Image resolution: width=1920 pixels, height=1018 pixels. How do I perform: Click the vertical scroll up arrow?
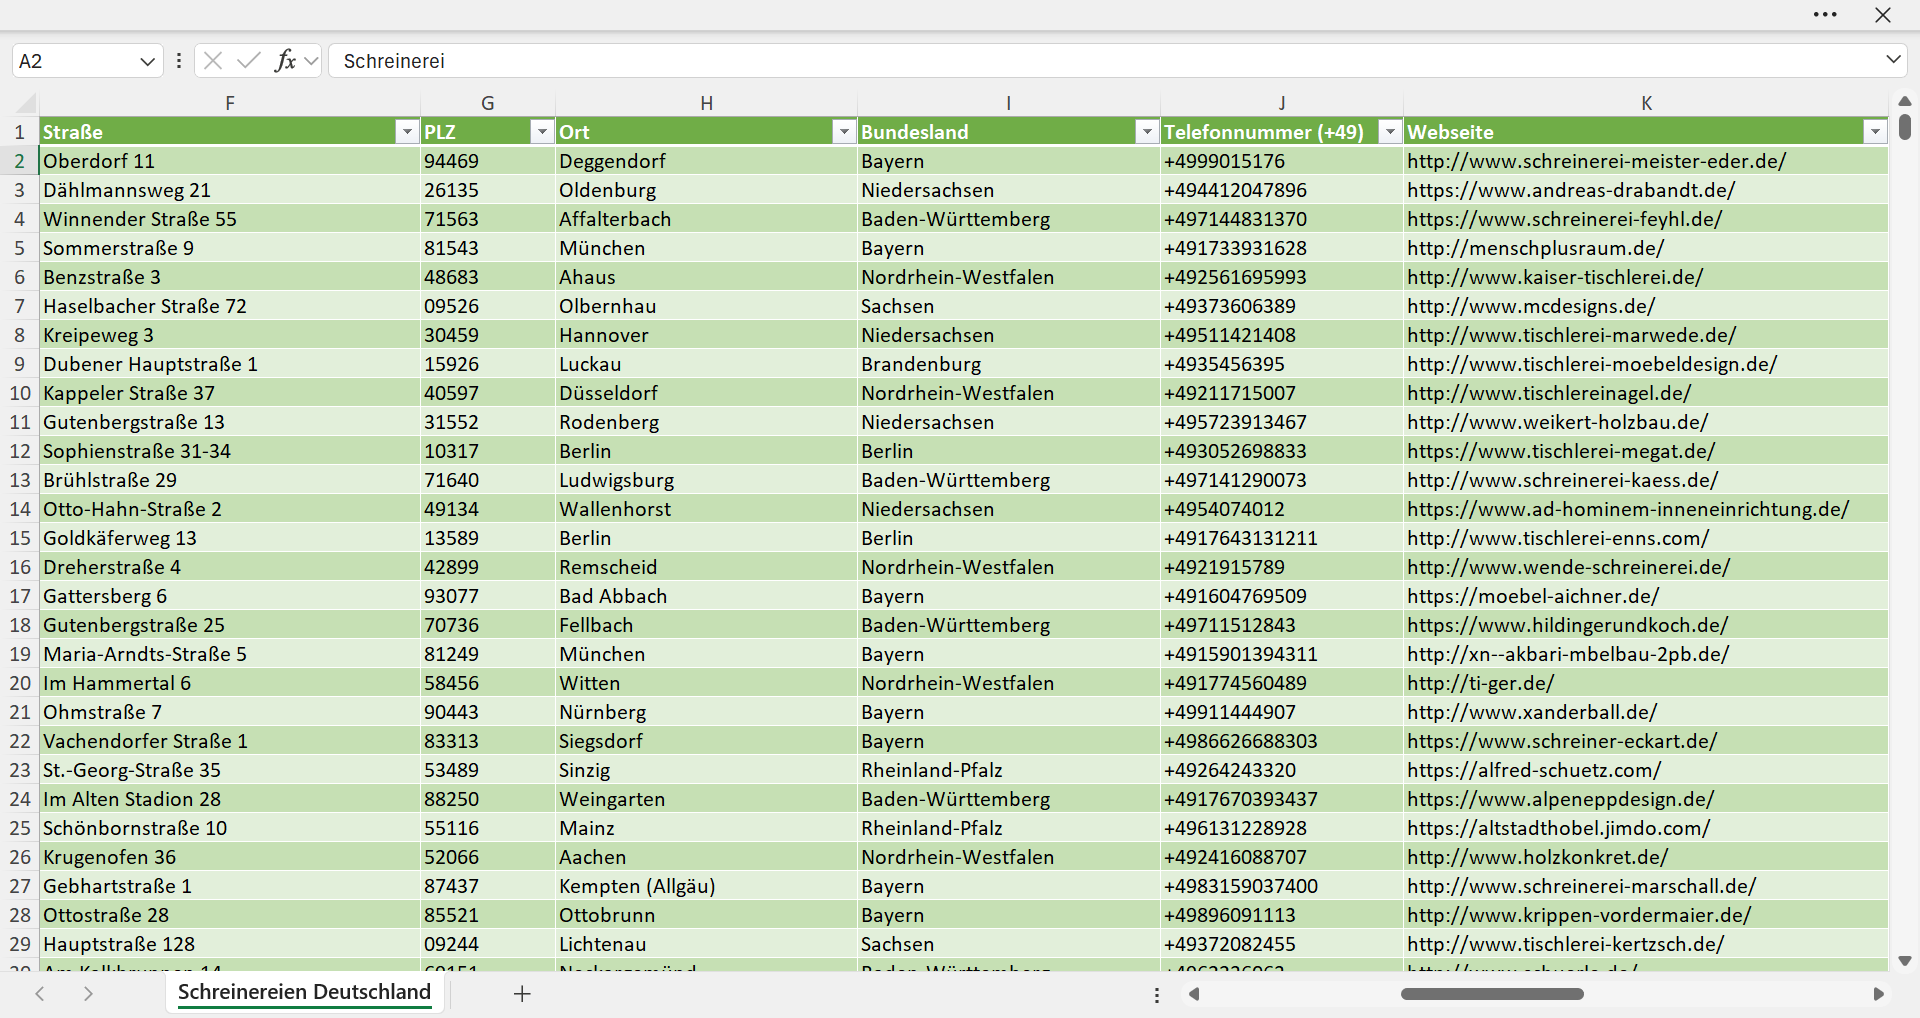pos(1905,101)
